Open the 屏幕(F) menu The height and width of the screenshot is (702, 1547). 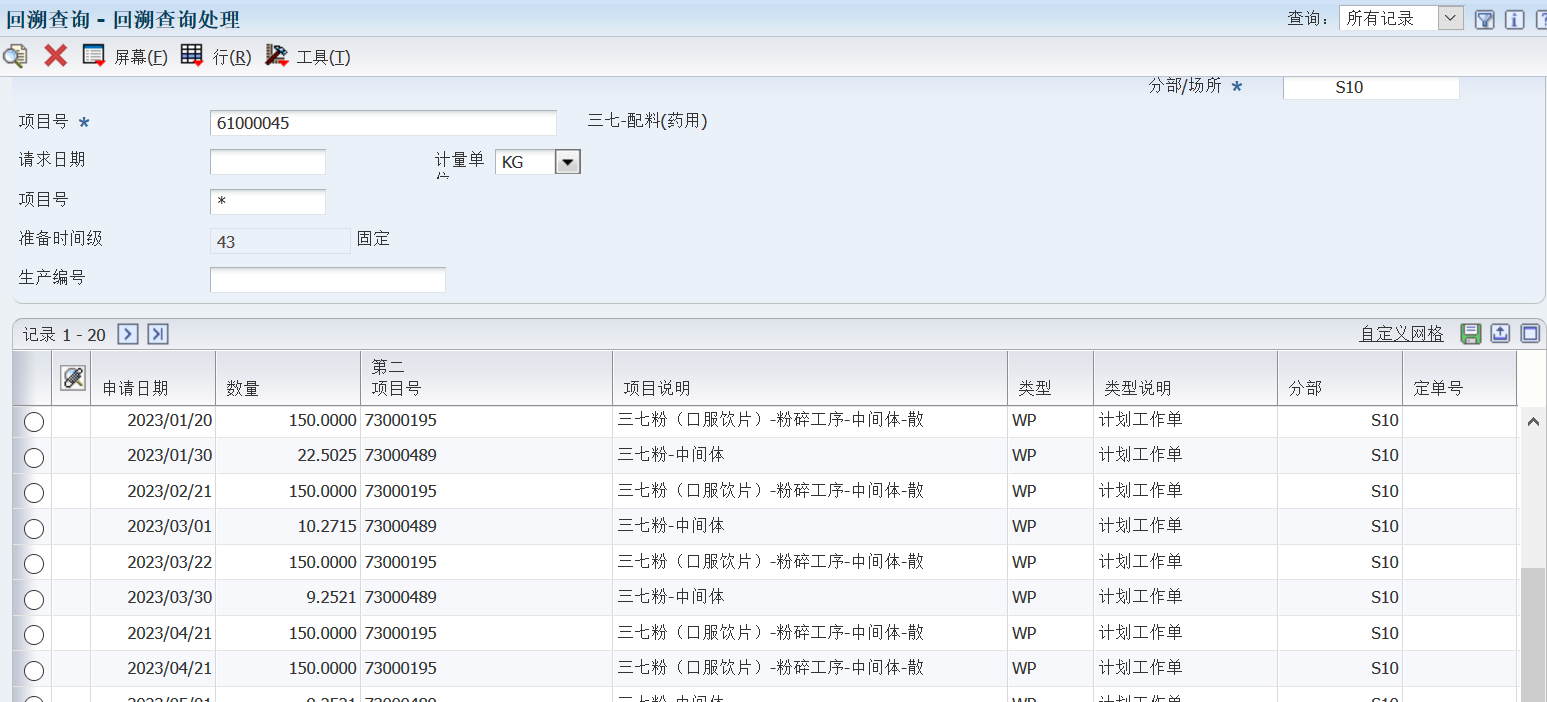coord(125,57)
